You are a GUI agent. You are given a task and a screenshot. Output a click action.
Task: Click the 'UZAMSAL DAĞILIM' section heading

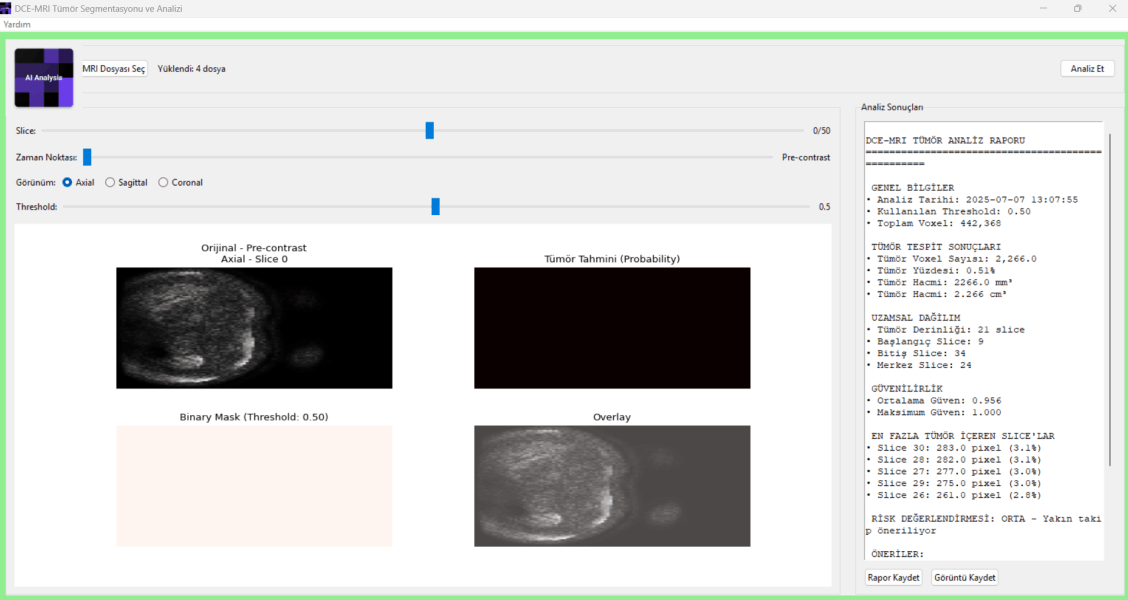pyautogui.click(x=916, y=318)
